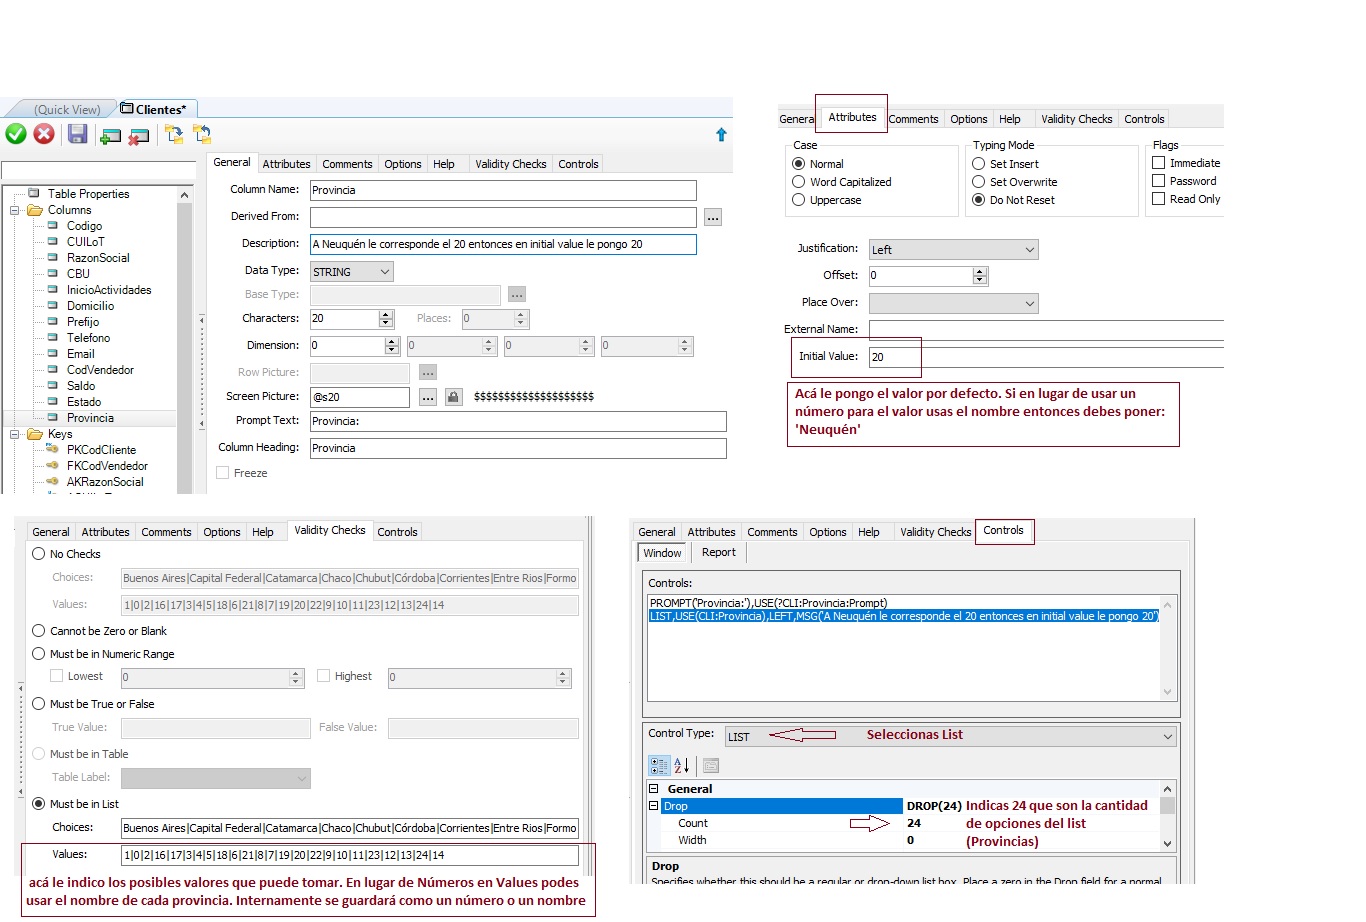Open the Comments tab in Attributes panel

(x=913, y=119)
